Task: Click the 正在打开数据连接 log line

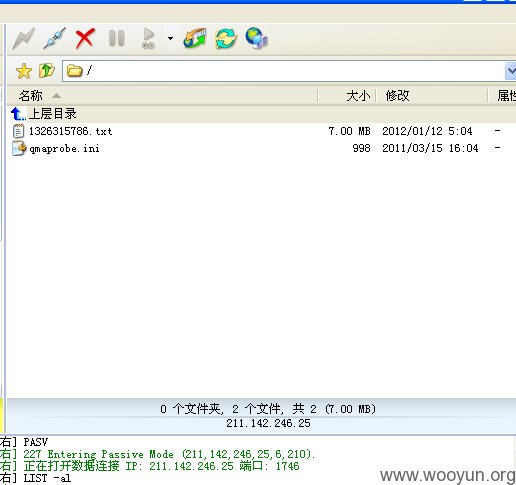Action: point(161,466)
